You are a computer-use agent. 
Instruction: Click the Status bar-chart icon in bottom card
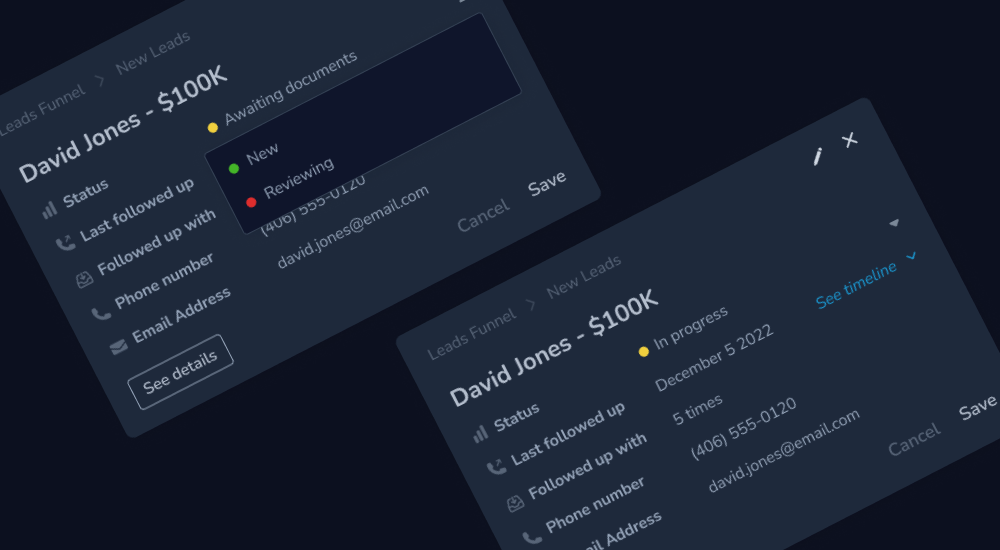click(480, 435)
